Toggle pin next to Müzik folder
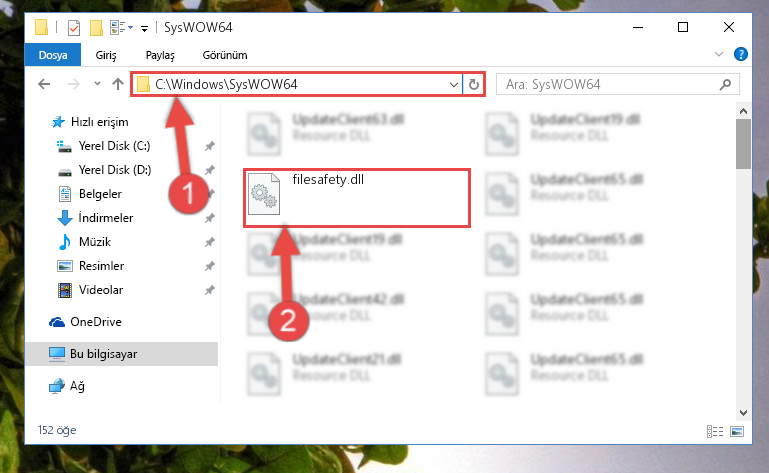 coord(210,242)
